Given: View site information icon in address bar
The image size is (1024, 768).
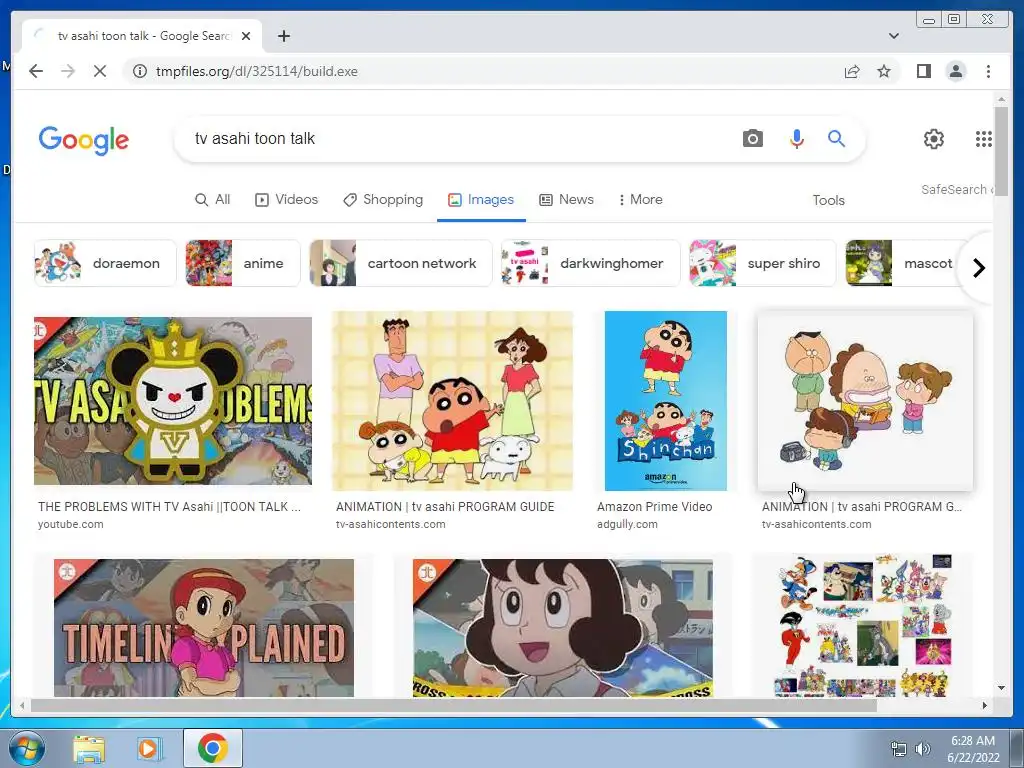Looking at the screenshot, I should (x=140, y=71).
